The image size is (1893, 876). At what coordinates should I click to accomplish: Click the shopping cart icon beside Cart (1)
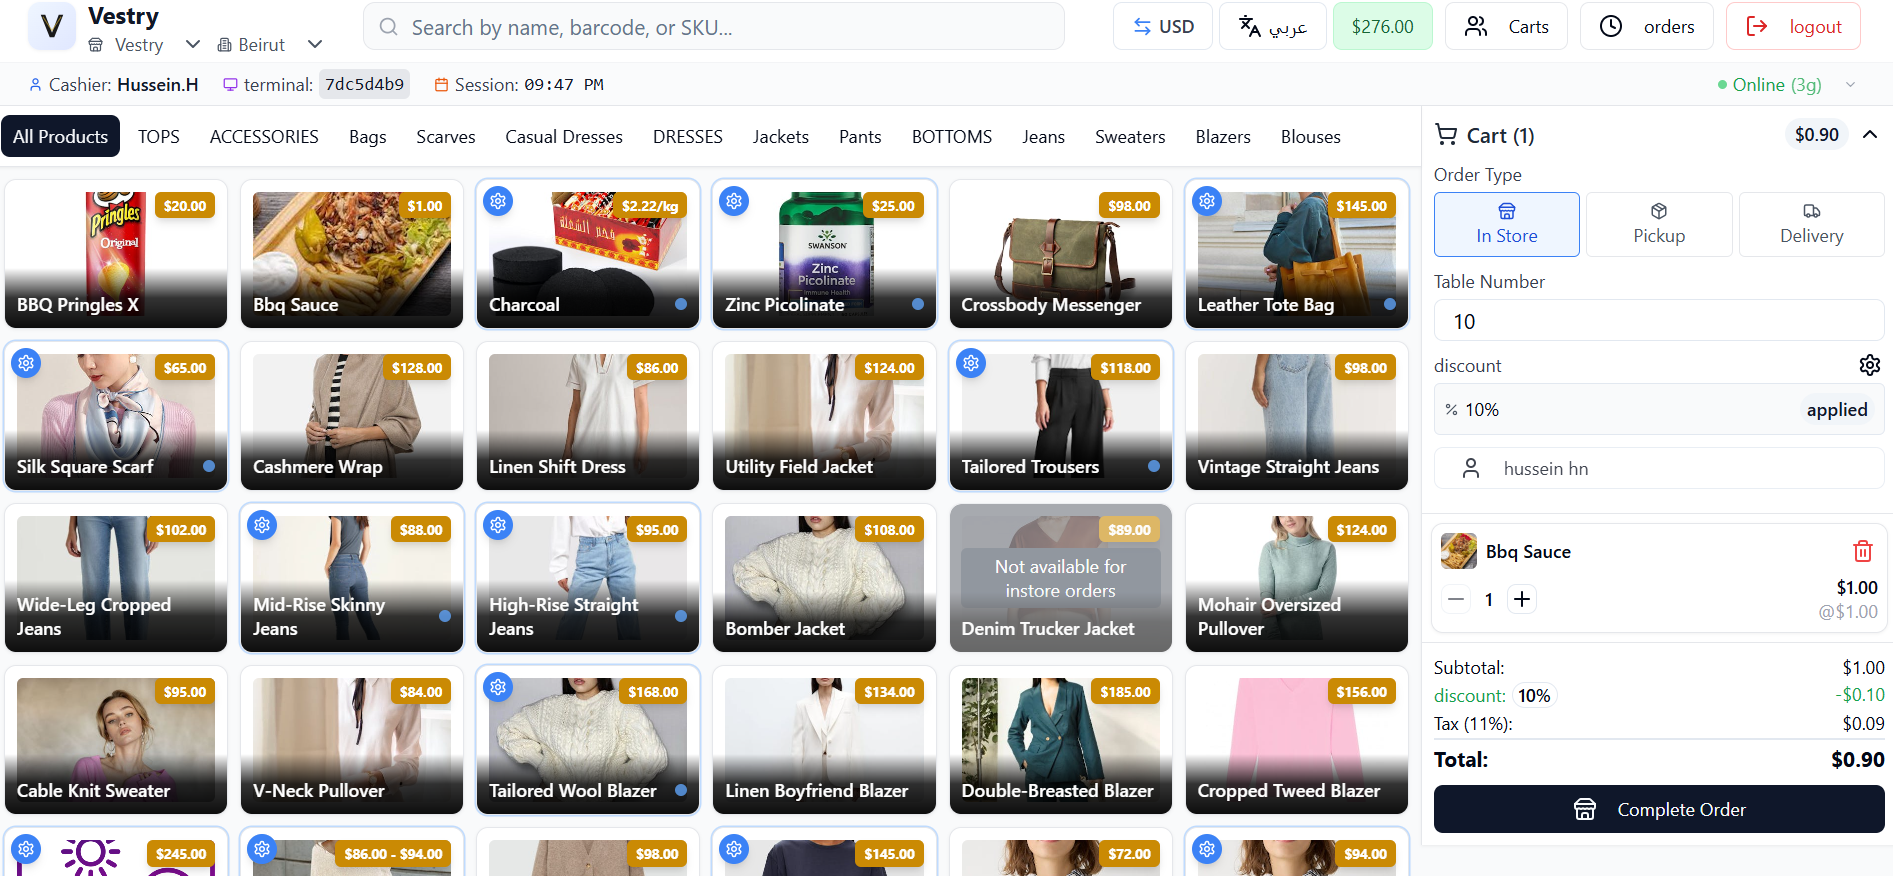(1446, 134)
